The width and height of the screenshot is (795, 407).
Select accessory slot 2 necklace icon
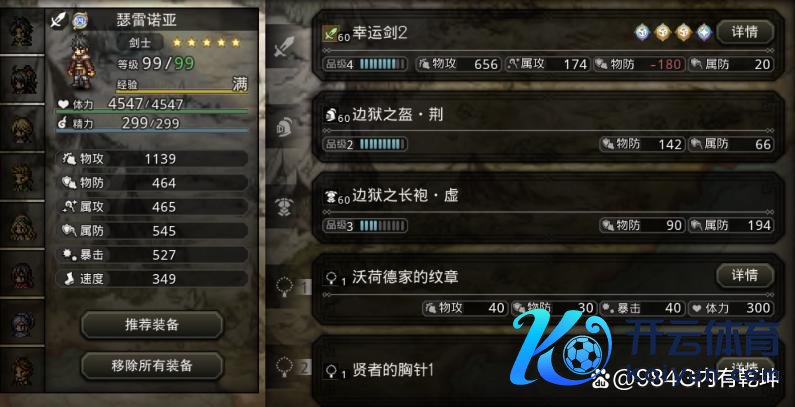click(x=282, y=367)
